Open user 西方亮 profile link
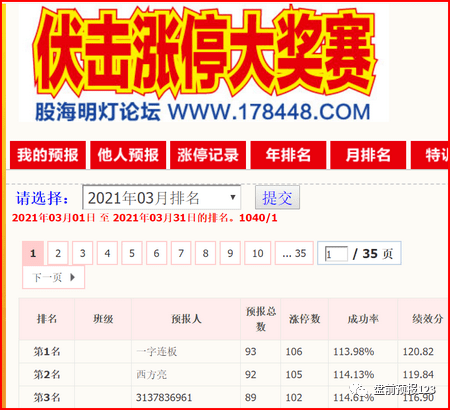Screen dimensions: 450x410 151,375
